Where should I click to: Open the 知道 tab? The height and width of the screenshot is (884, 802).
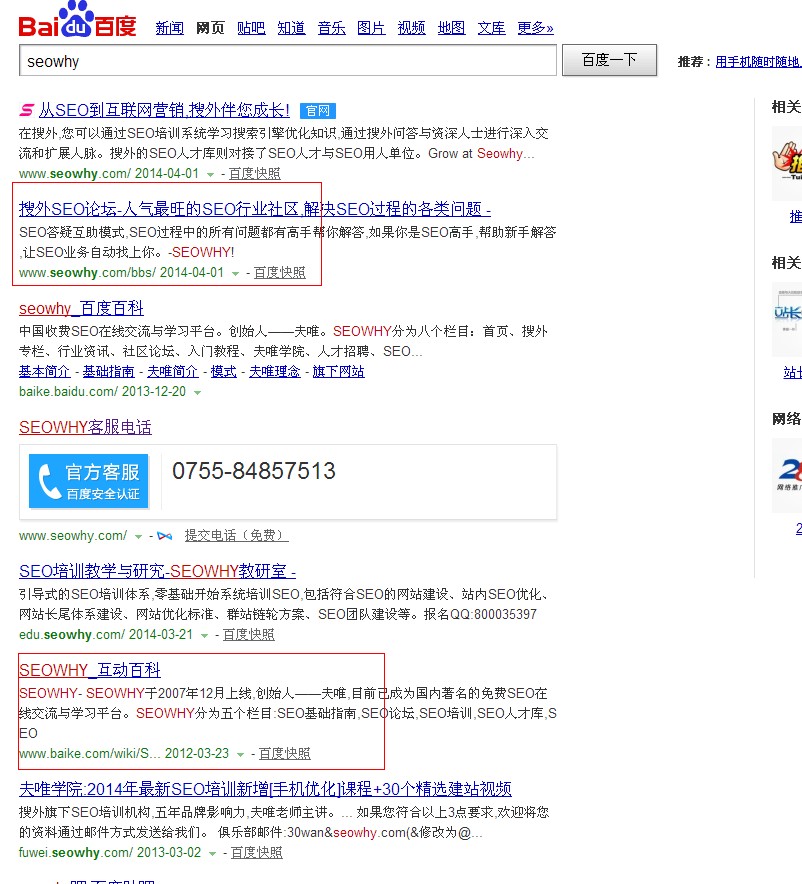click(291, 28)
